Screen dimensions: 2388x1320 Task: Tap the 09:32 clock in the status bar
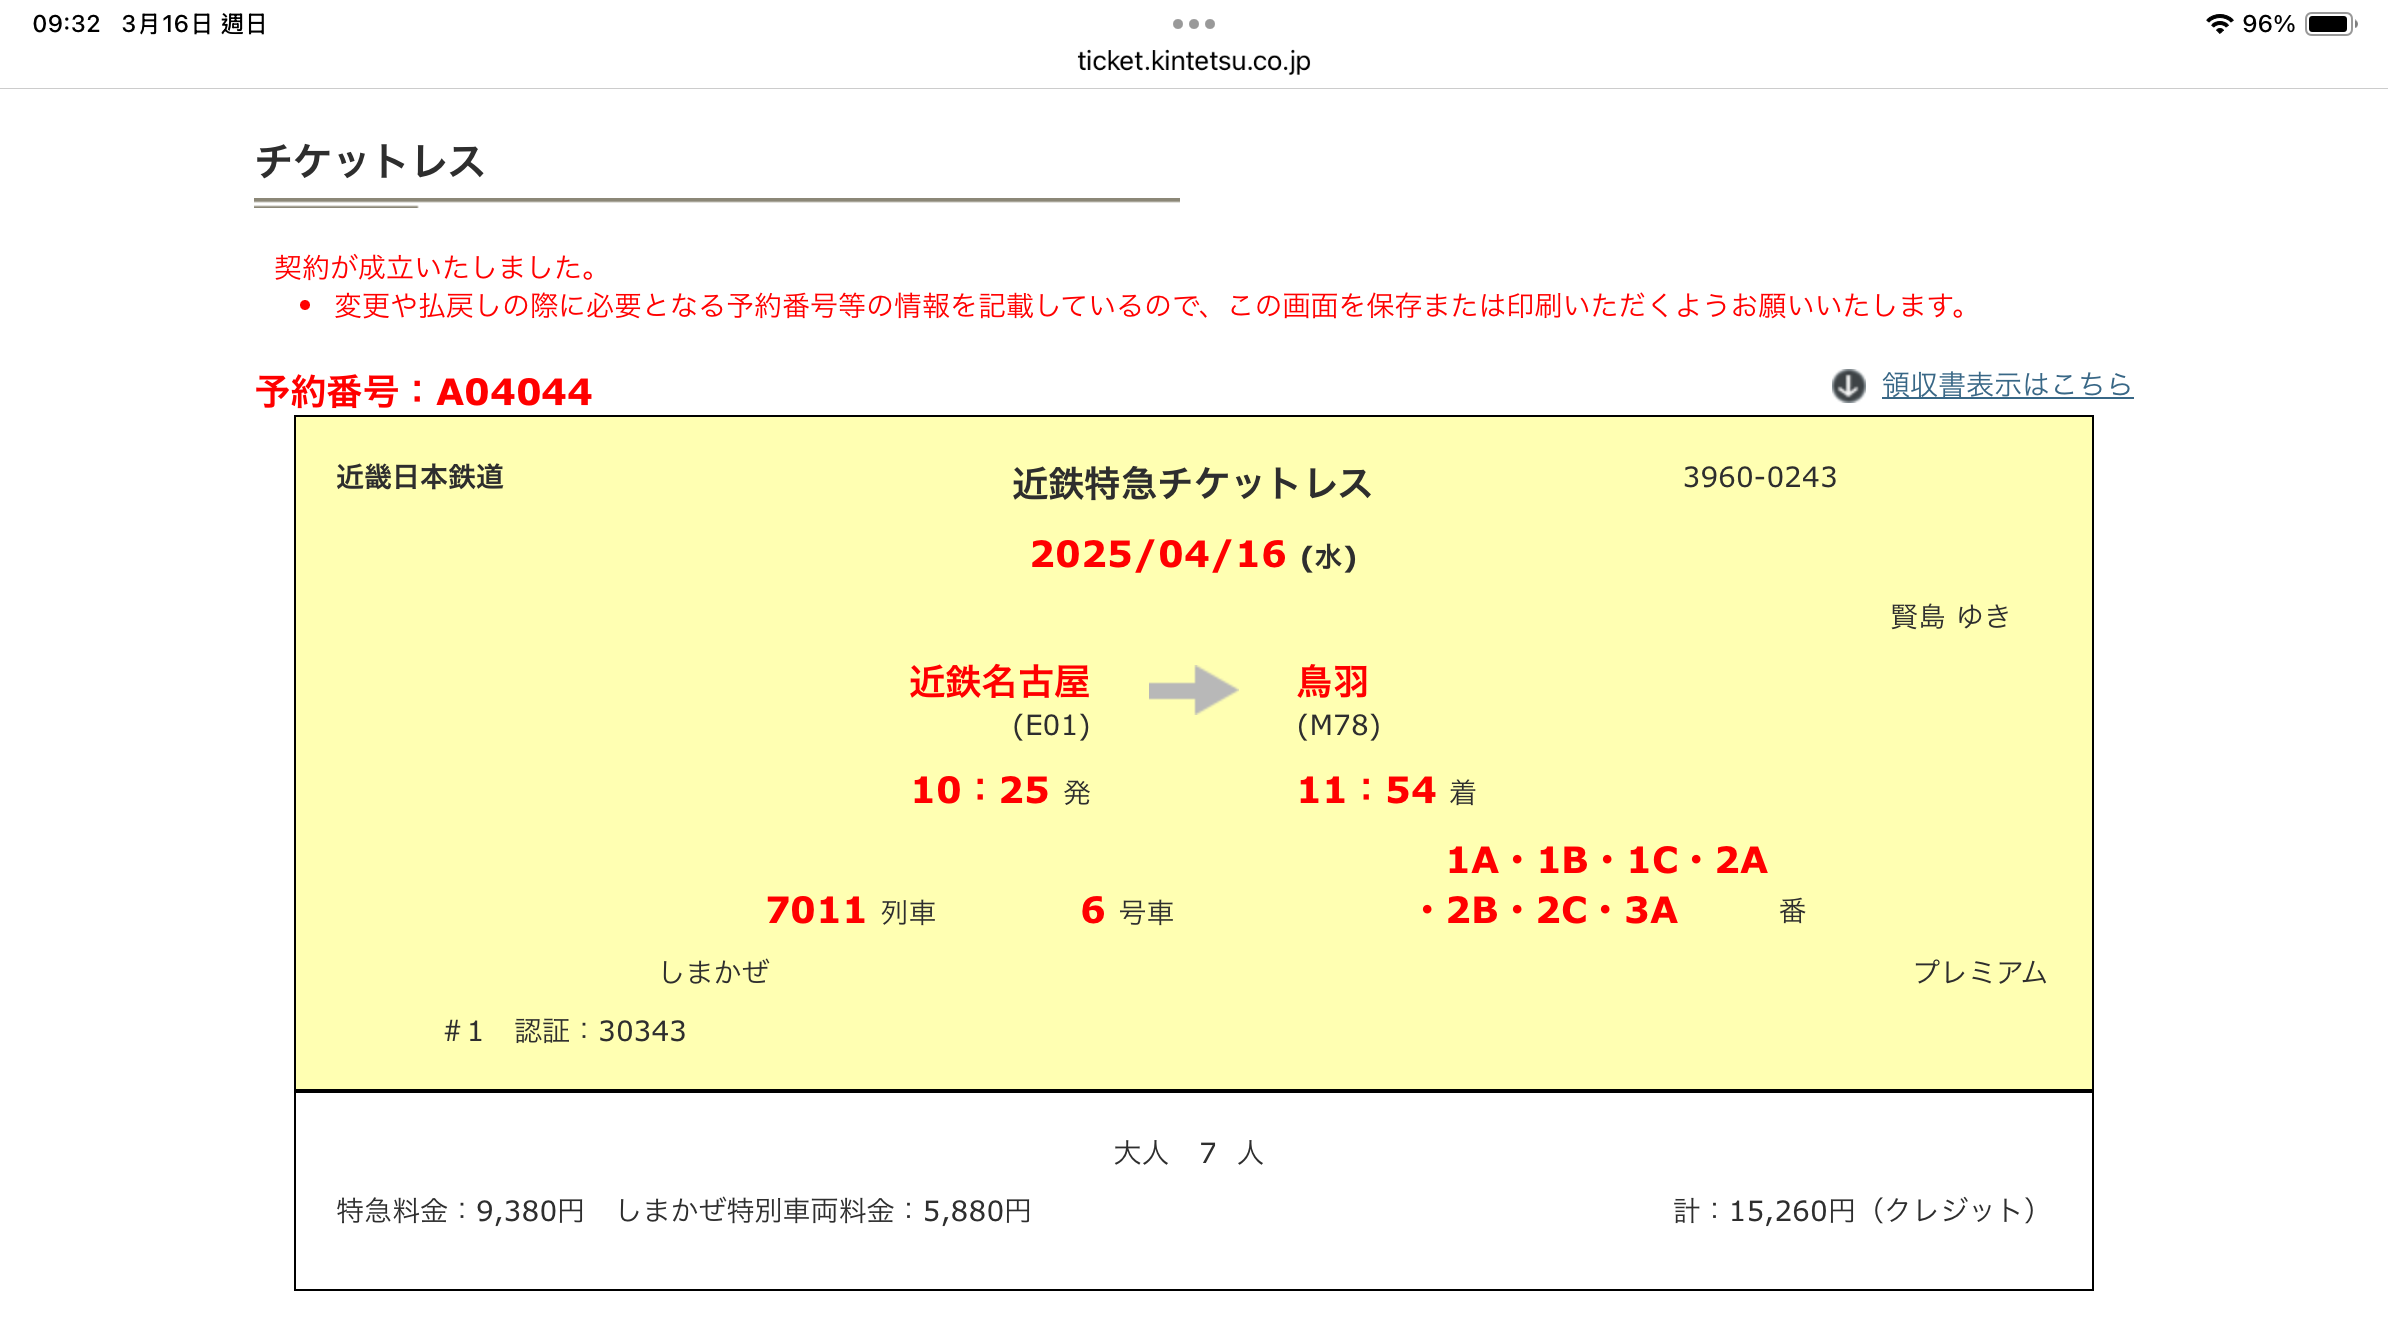(66, 24)
